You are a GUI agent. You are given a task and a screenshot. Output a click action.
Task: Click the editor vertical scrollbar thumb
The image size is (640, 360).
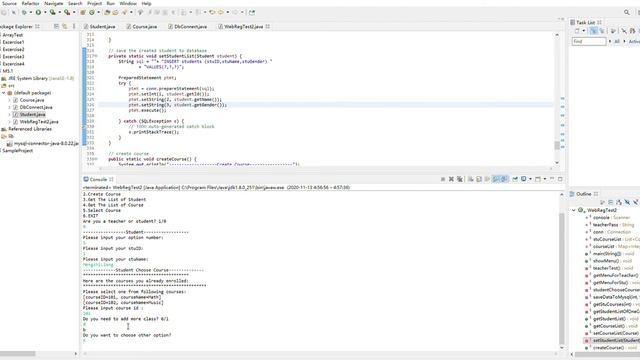557,146
